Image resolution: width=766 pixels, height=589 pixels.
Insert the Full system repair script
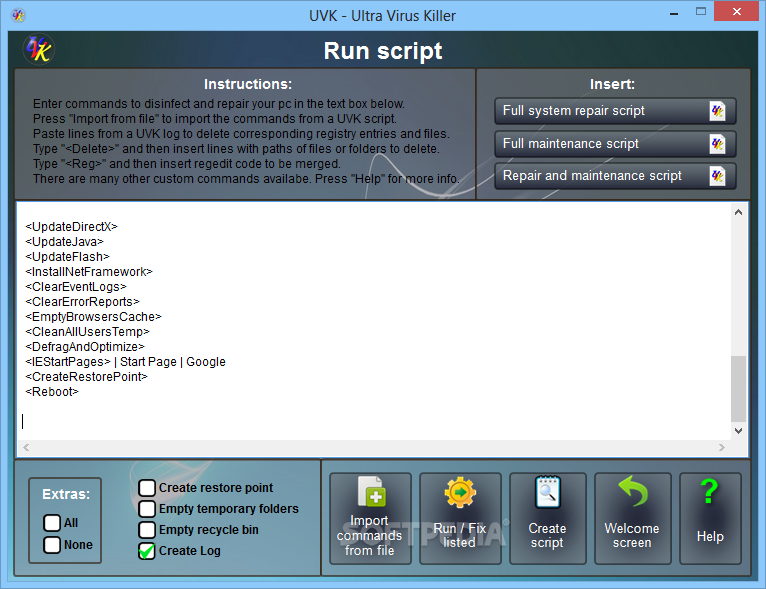tap(615, 111)
